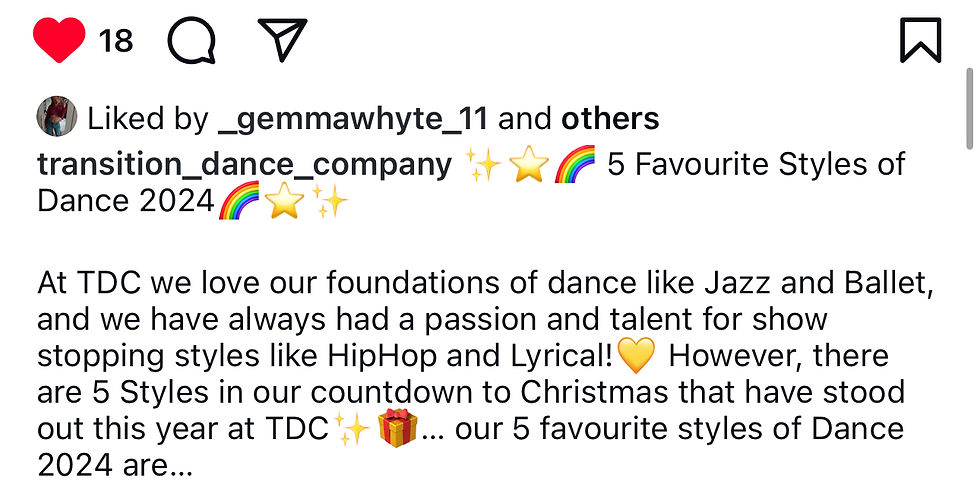Image resolution: width=980 pixels, height=503 pixels.
Task: Click the vertical scrollbar thumb
Action: tap(969, 108)
